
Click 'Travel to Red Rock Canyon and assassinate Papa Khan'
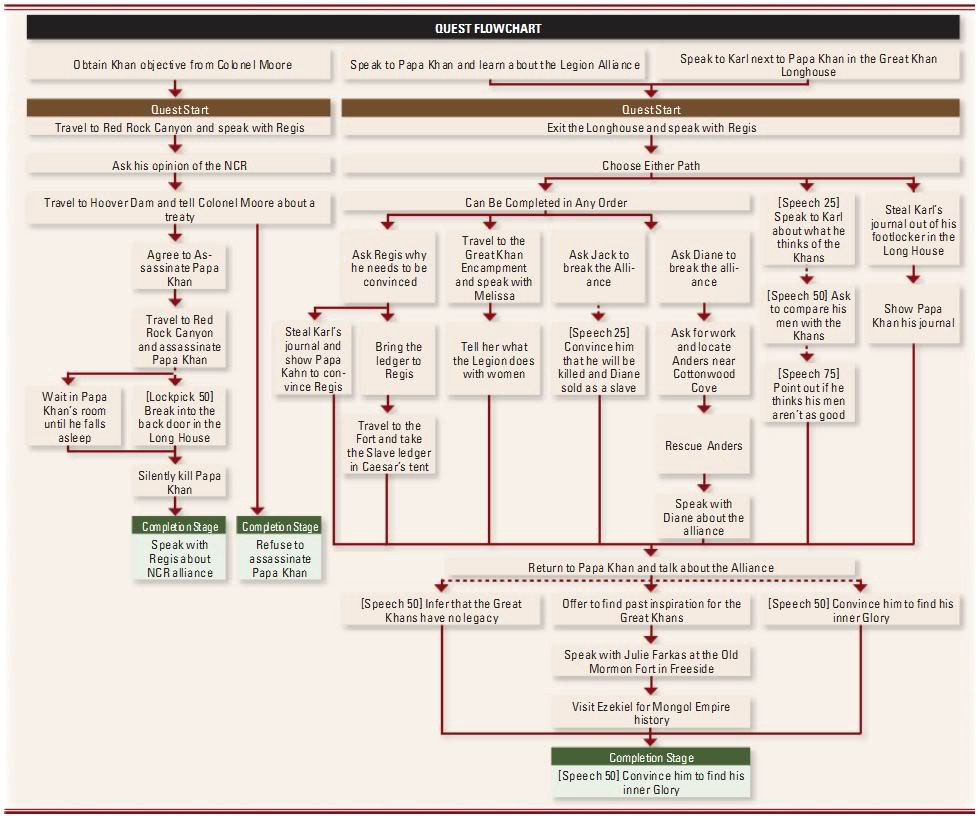click(x=179, y=340)
